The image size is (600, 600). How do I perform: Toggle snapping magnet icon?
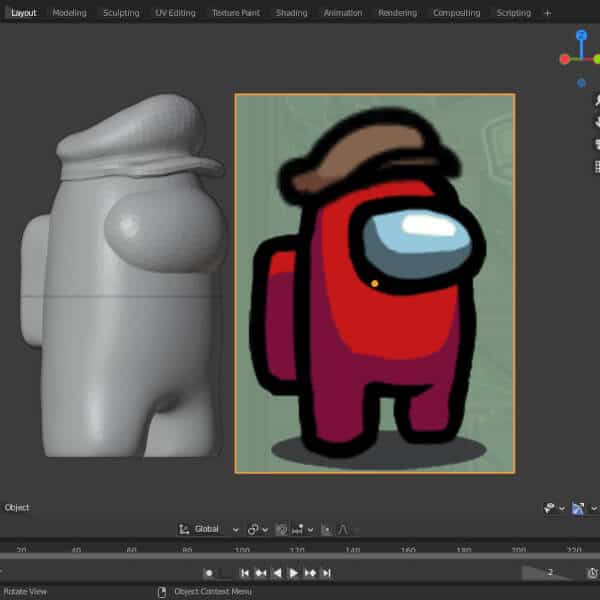281,530
